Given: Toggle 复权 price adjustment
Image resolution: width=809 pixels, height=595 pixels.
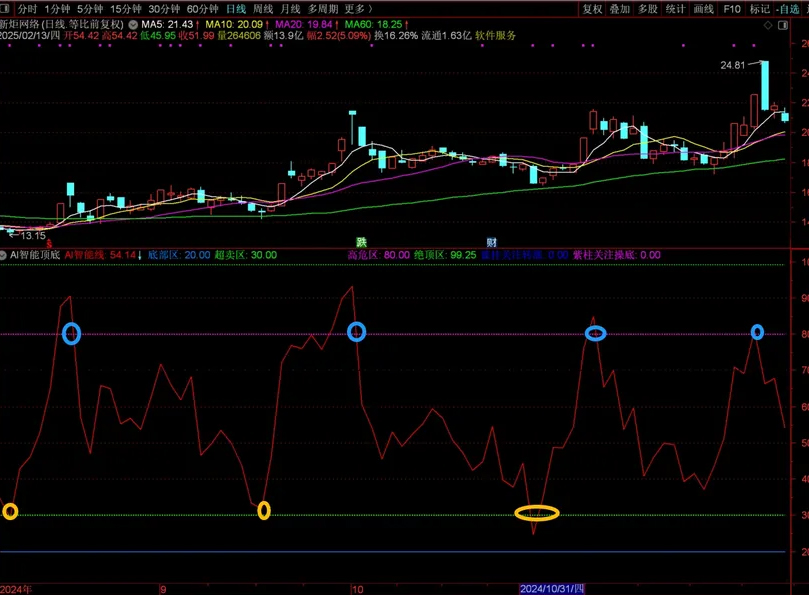Looking at the screenshot, I should [592, 8].
